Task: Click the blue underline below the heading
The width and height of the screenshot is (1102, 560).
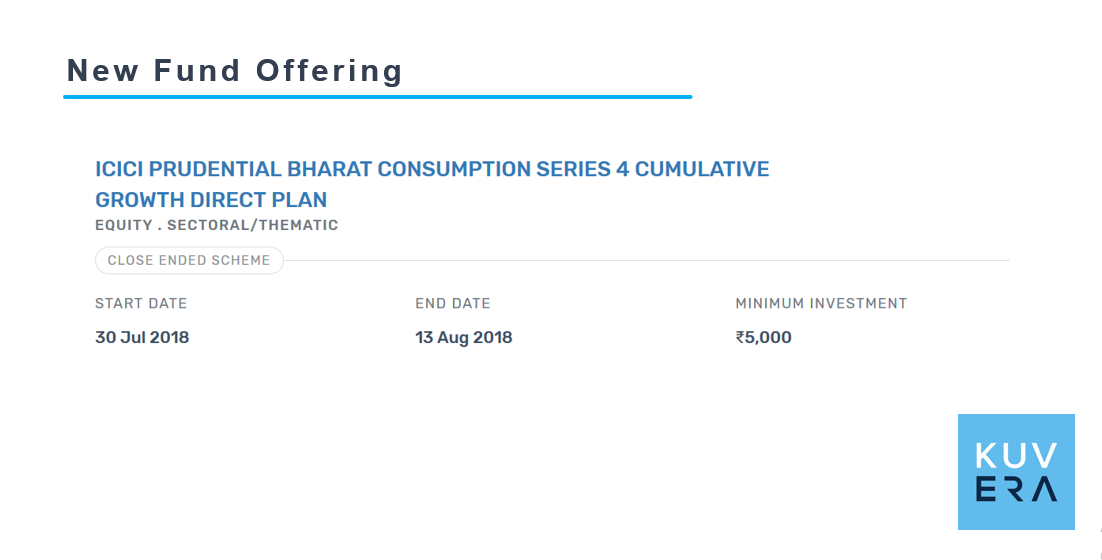Action: coord(378,97)
